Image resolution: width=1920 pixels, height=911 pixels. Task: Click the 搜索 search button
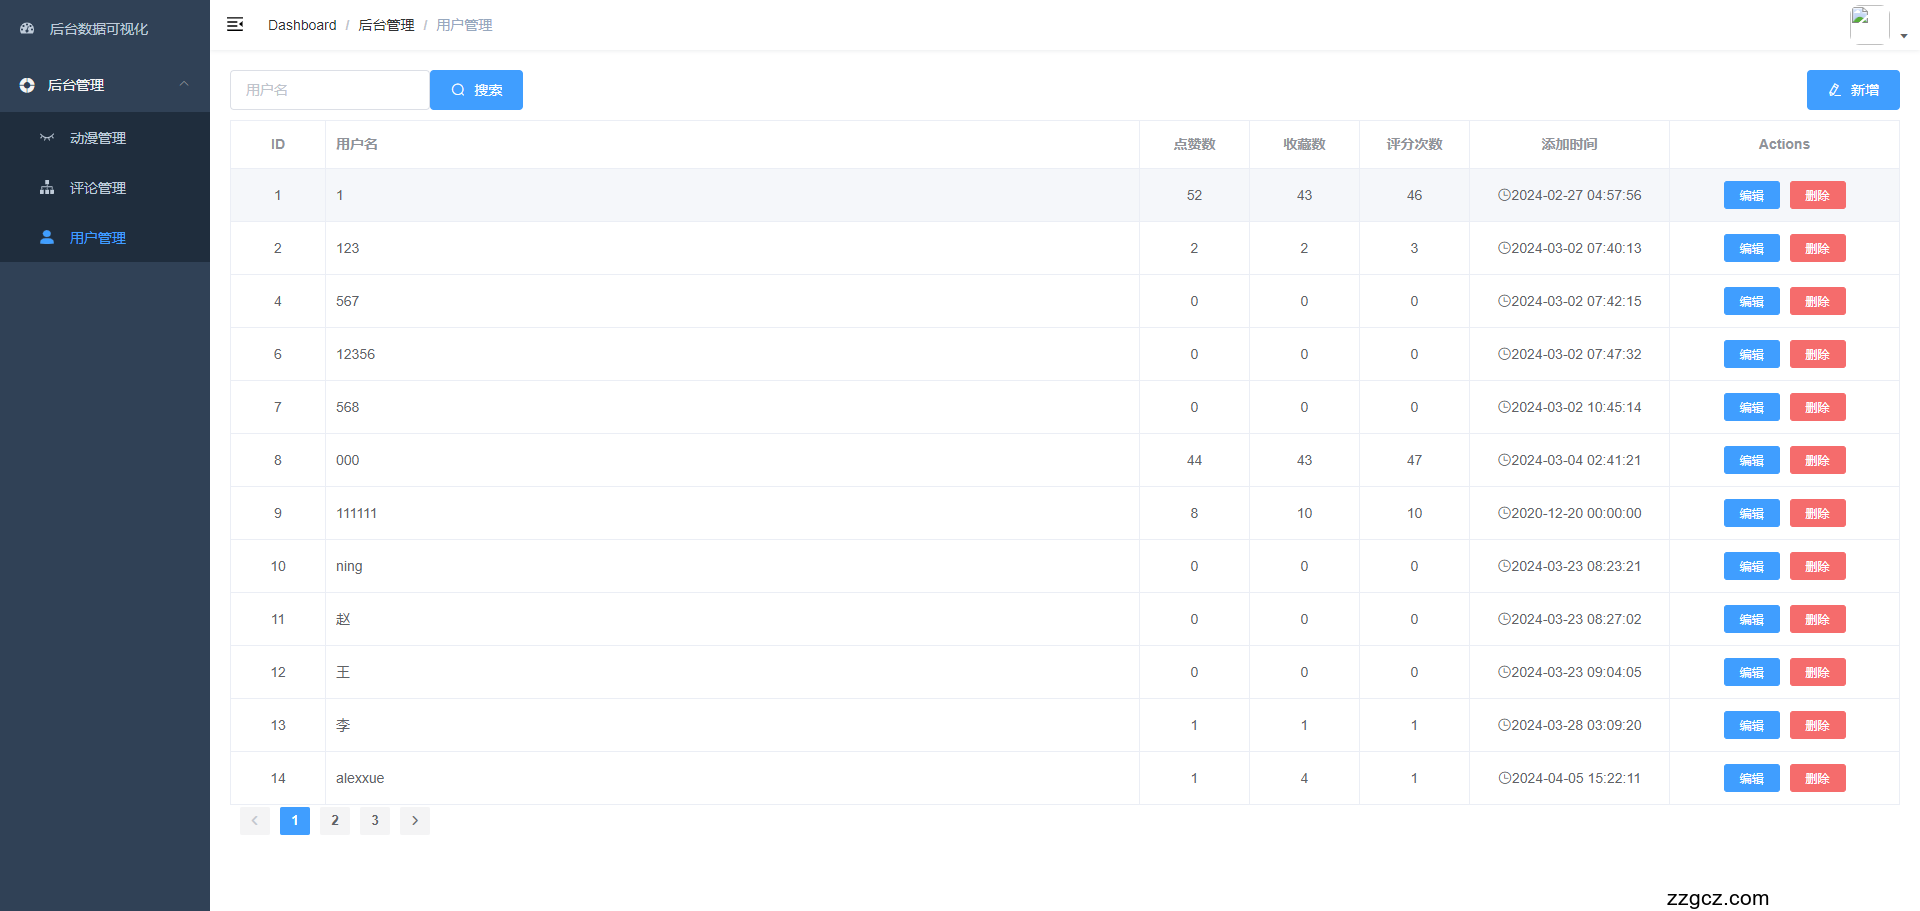click(x=476, y=90)
